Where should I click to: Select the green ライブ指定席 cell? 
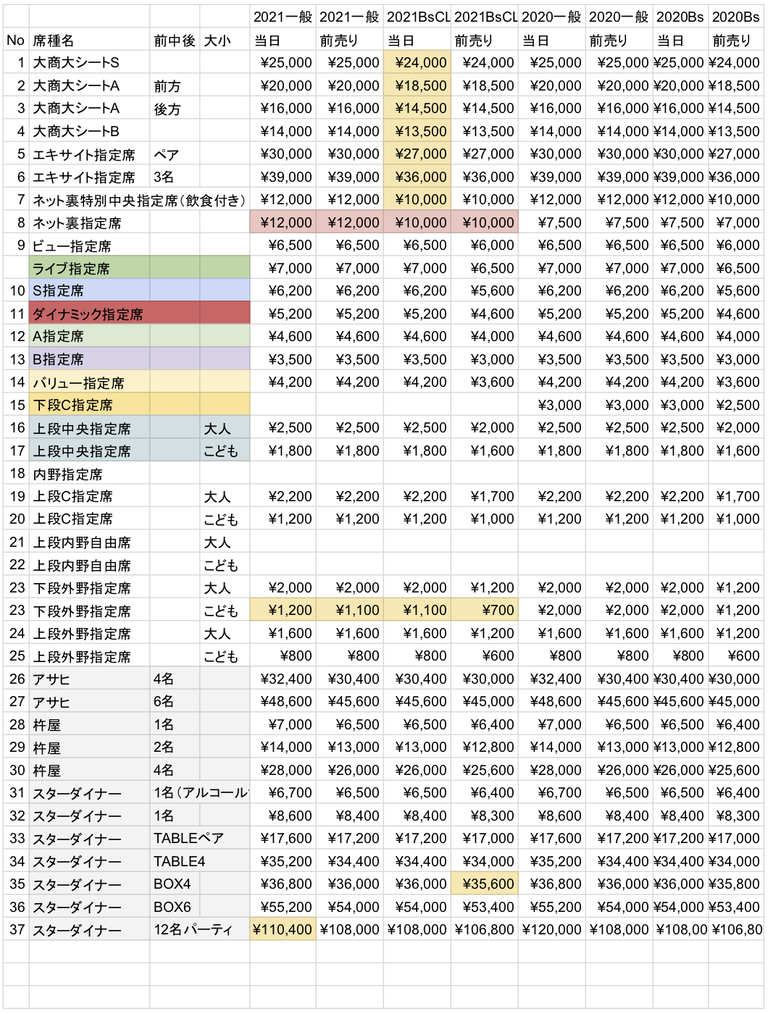click(x=90, y=268)
